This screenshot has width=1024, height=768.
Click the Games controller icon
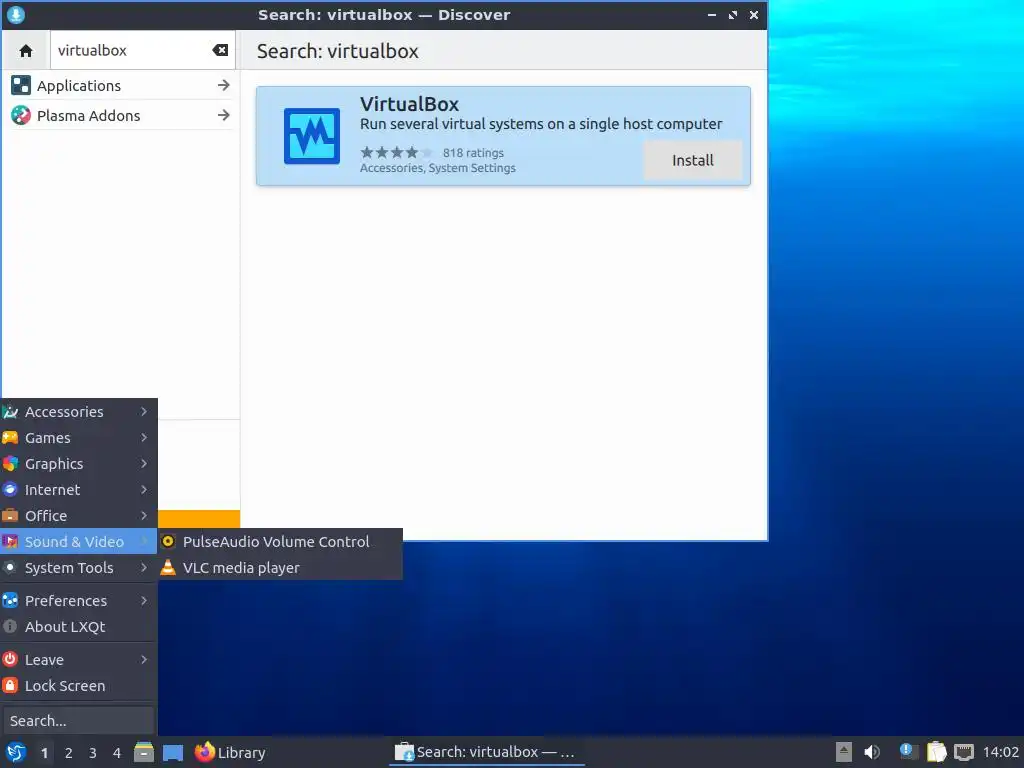pos(10,438)
